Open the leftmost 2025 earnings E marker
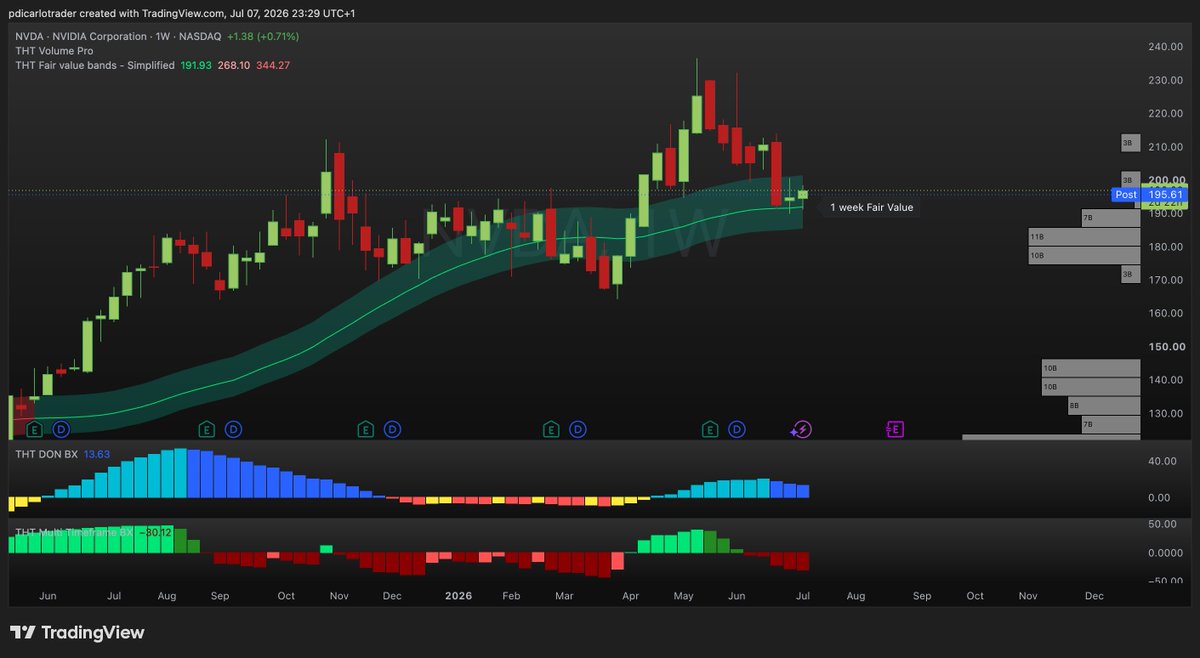Image resolution: width=1200 pixels, height=658 pixels. click(x=35, y=430)
